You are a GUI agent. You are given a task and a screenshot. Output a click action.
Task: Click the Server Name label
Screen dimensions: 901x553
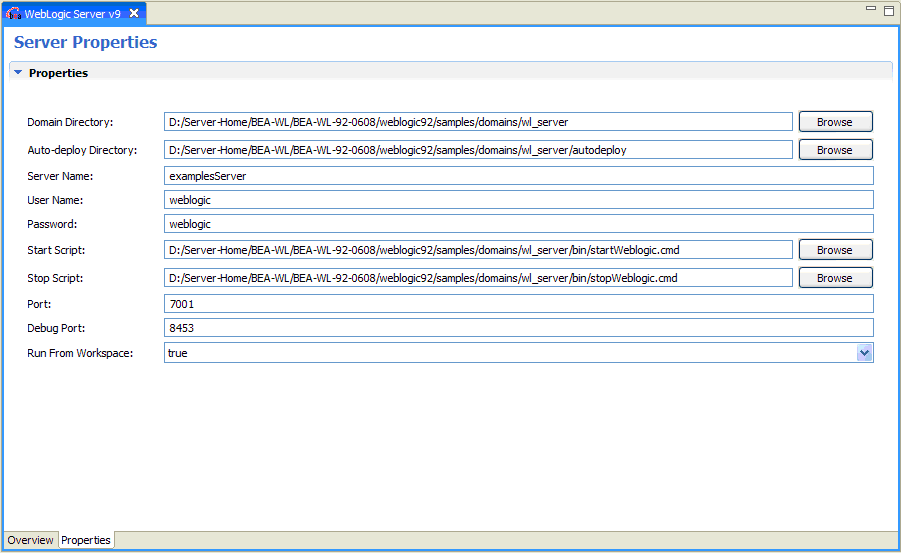coord(60,176)
